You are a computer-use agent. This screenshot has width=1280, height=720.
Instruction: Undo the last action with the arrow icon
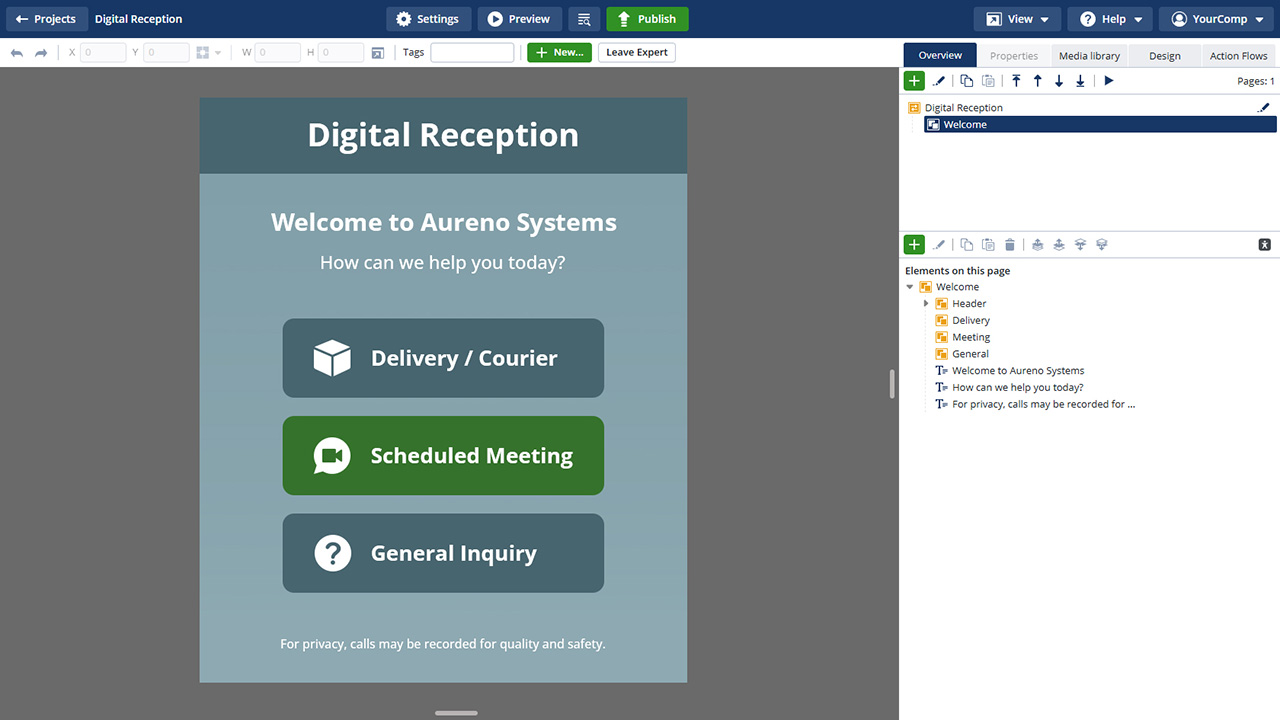tap(16, 52)
